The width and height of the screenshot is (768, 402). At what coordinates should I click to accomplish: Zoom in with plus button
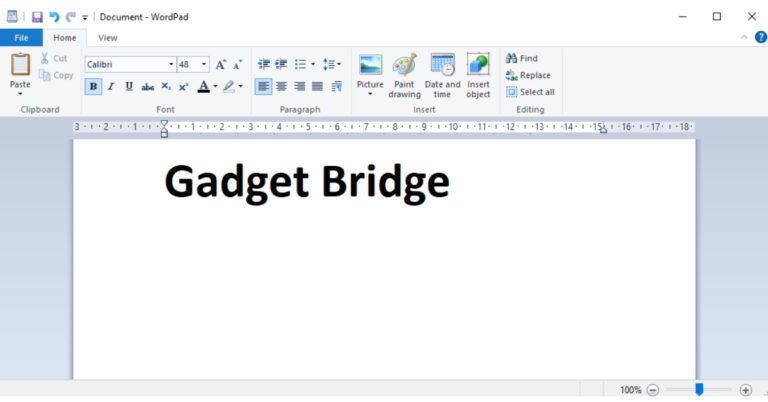pyautogui.click(x=745, y=390)
